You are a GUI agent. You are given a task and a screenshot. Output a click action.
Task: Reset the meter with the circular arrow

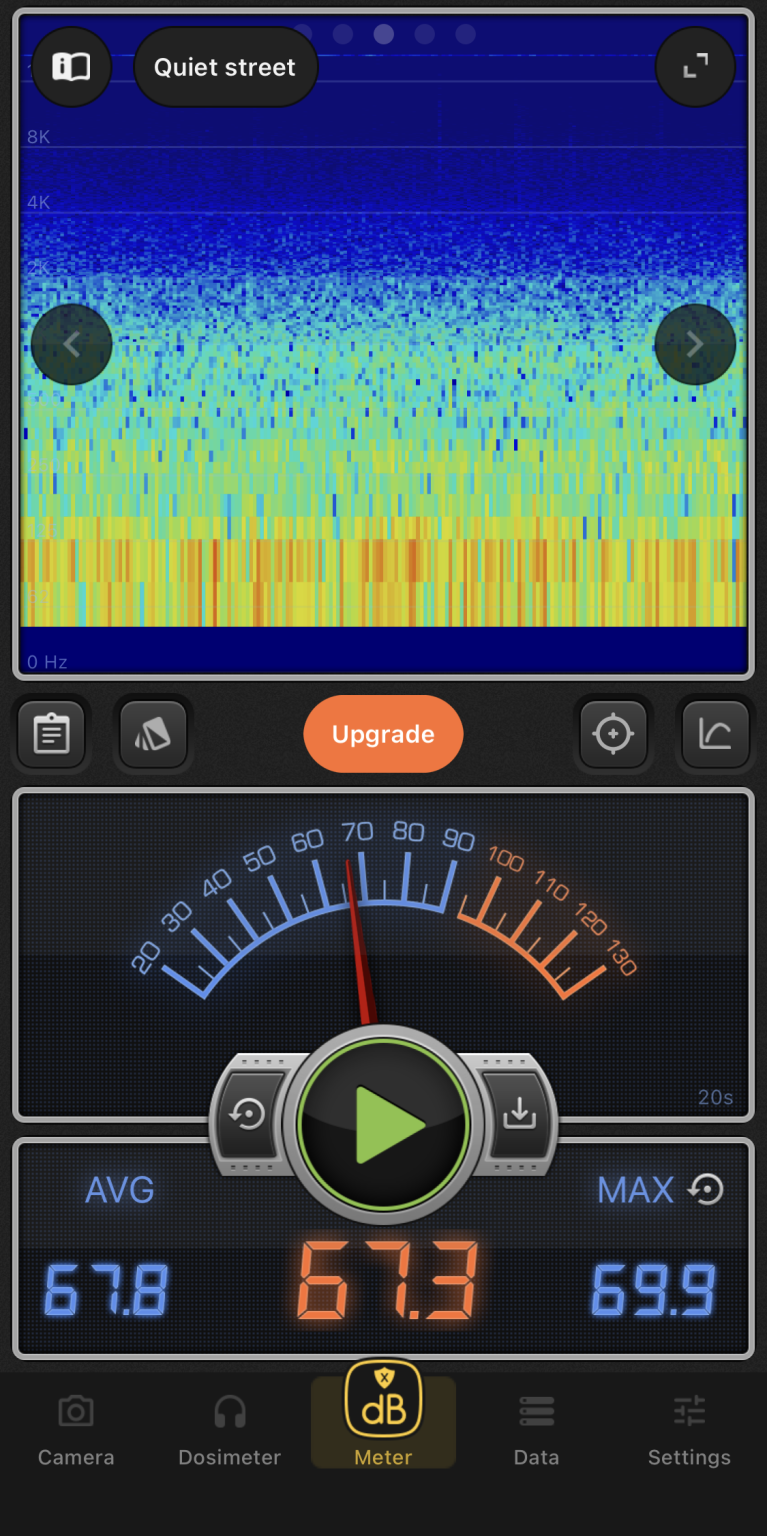248,1115
